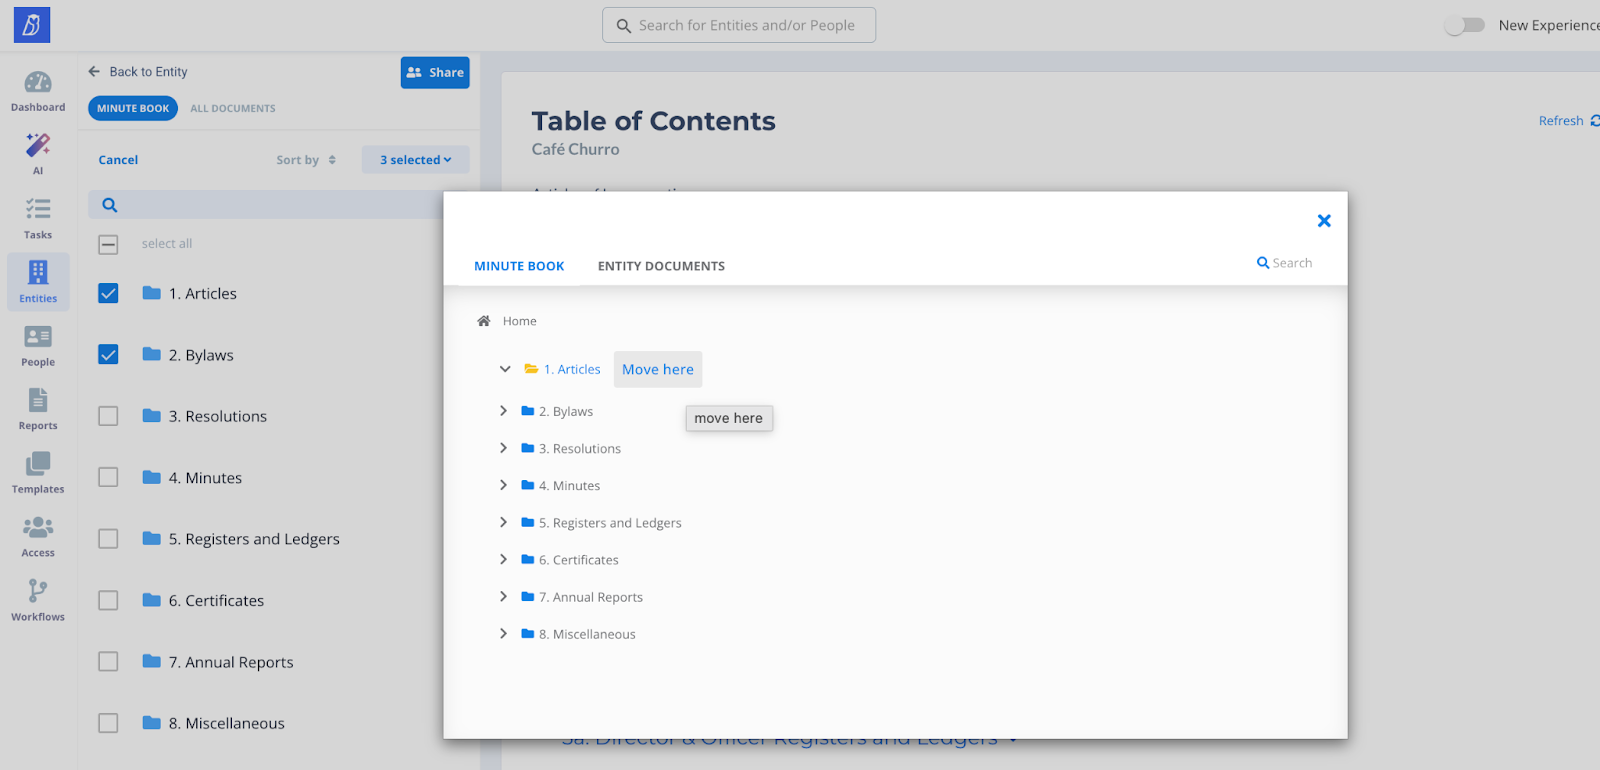Screen dimensions: 1600x770
Task: Check the 3. Resolutions checkbox
Action: pos(108,416)
